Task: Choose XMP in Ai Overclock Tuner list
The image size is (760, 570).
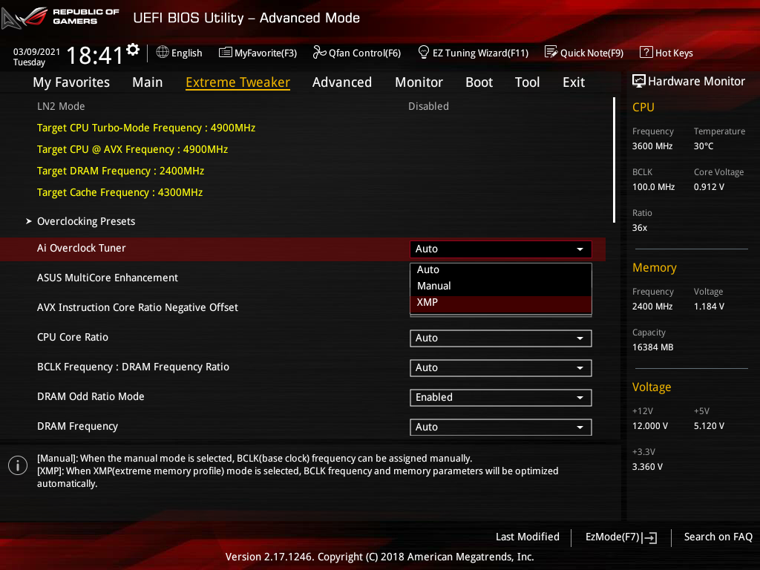Action: click(501, 302)
